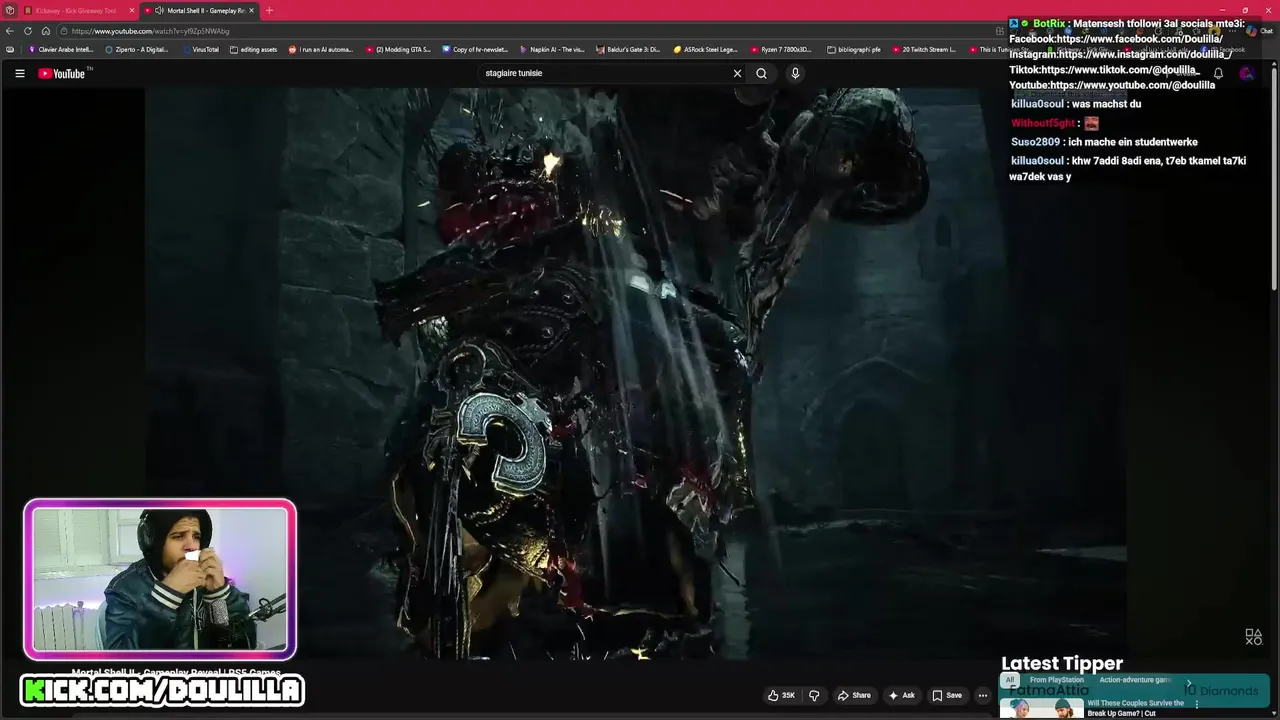Start voice search with the microphone

coord(795,73)
